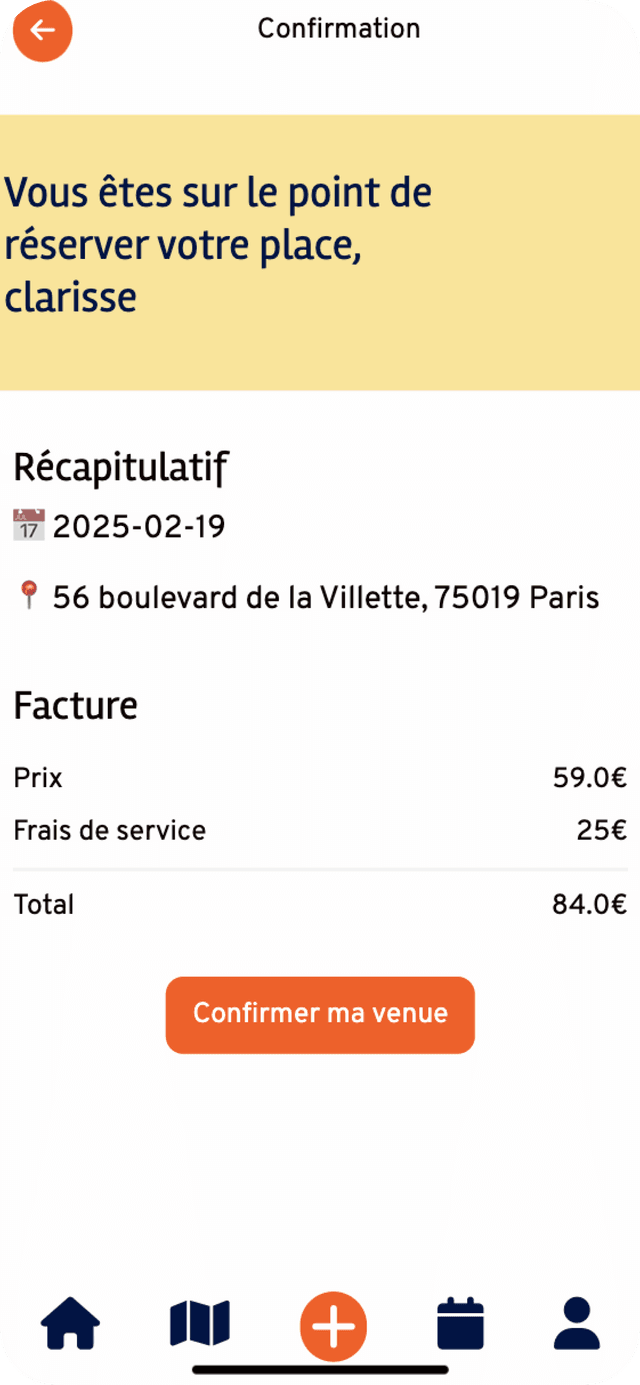Tap the orange plus create button

click(x=334, y=1326)
